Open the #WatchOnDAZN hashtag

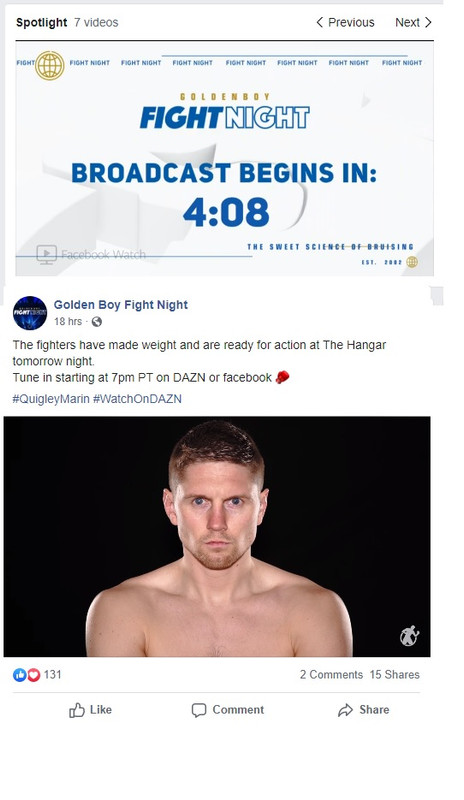click(x=137, y=399)
